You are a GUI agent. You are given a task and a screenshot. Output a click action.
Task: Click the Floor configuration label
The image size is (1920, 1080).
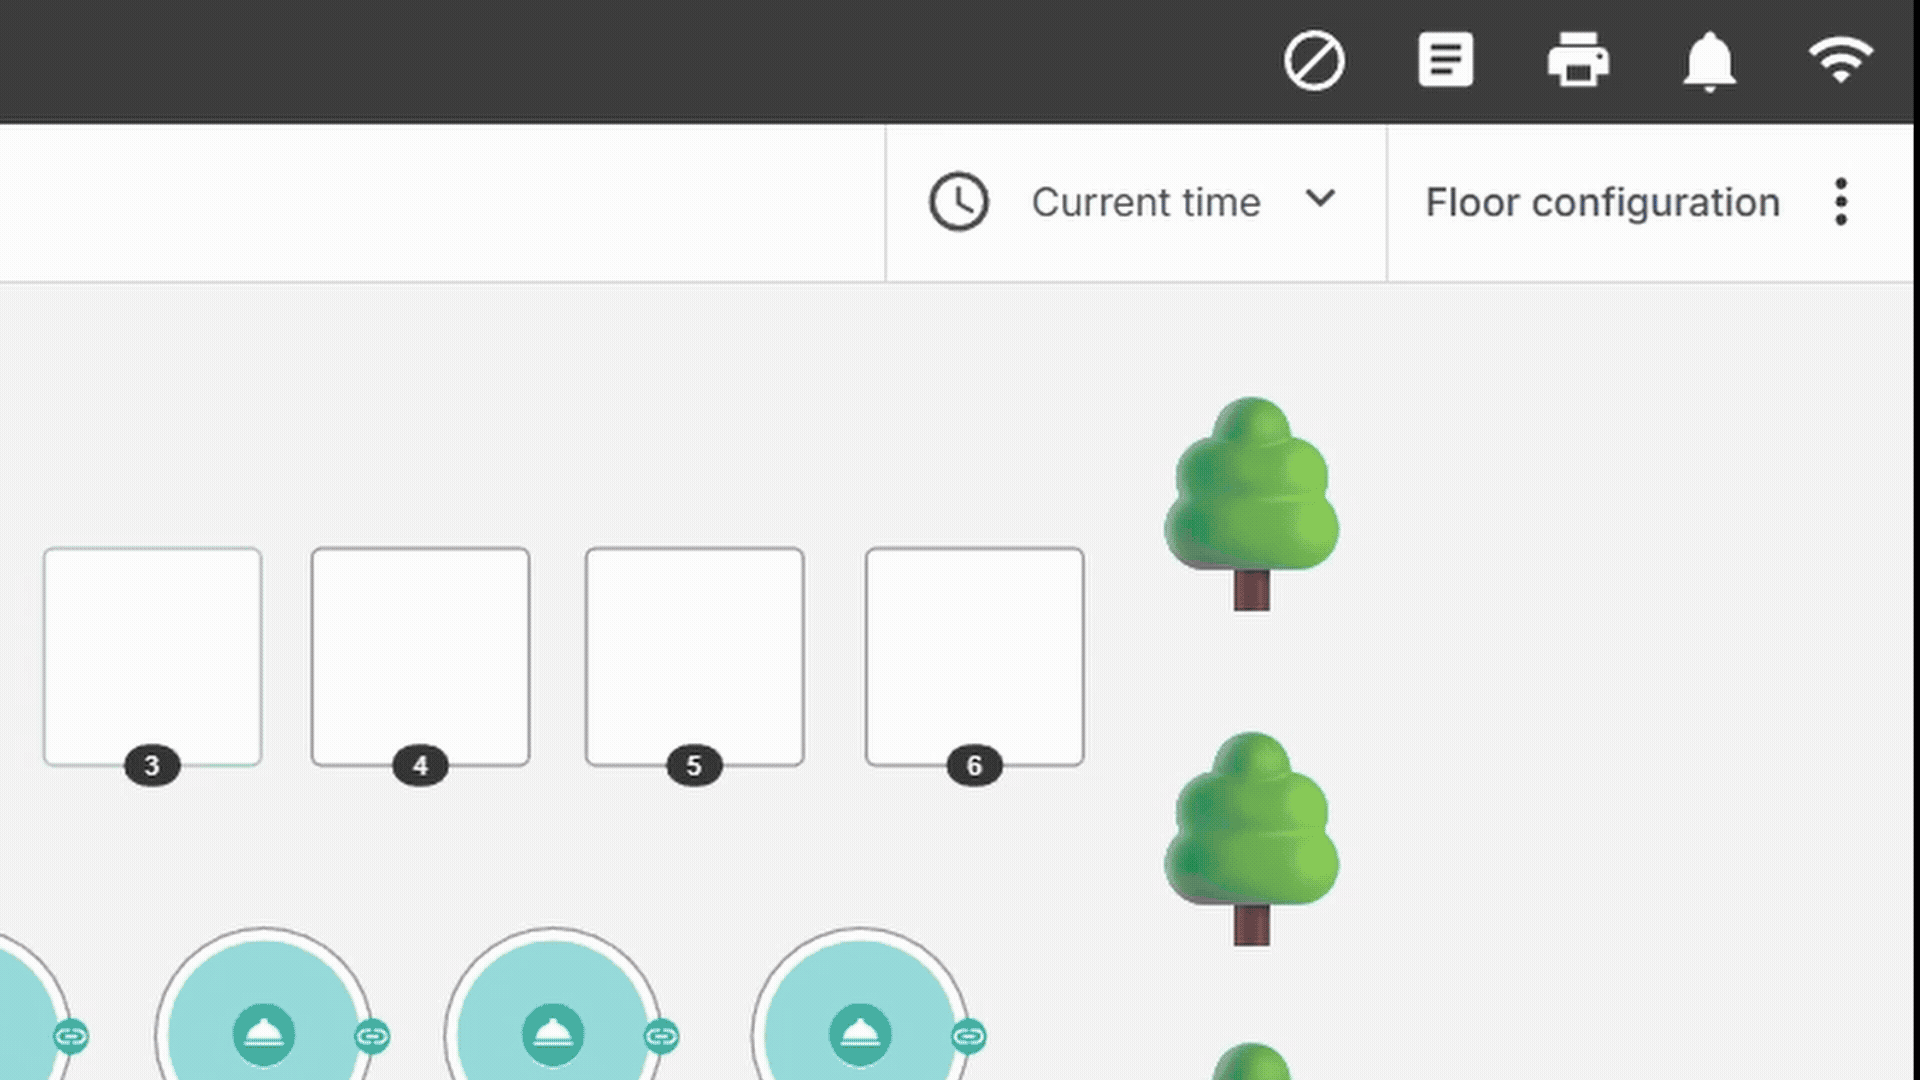(1602, 202)
